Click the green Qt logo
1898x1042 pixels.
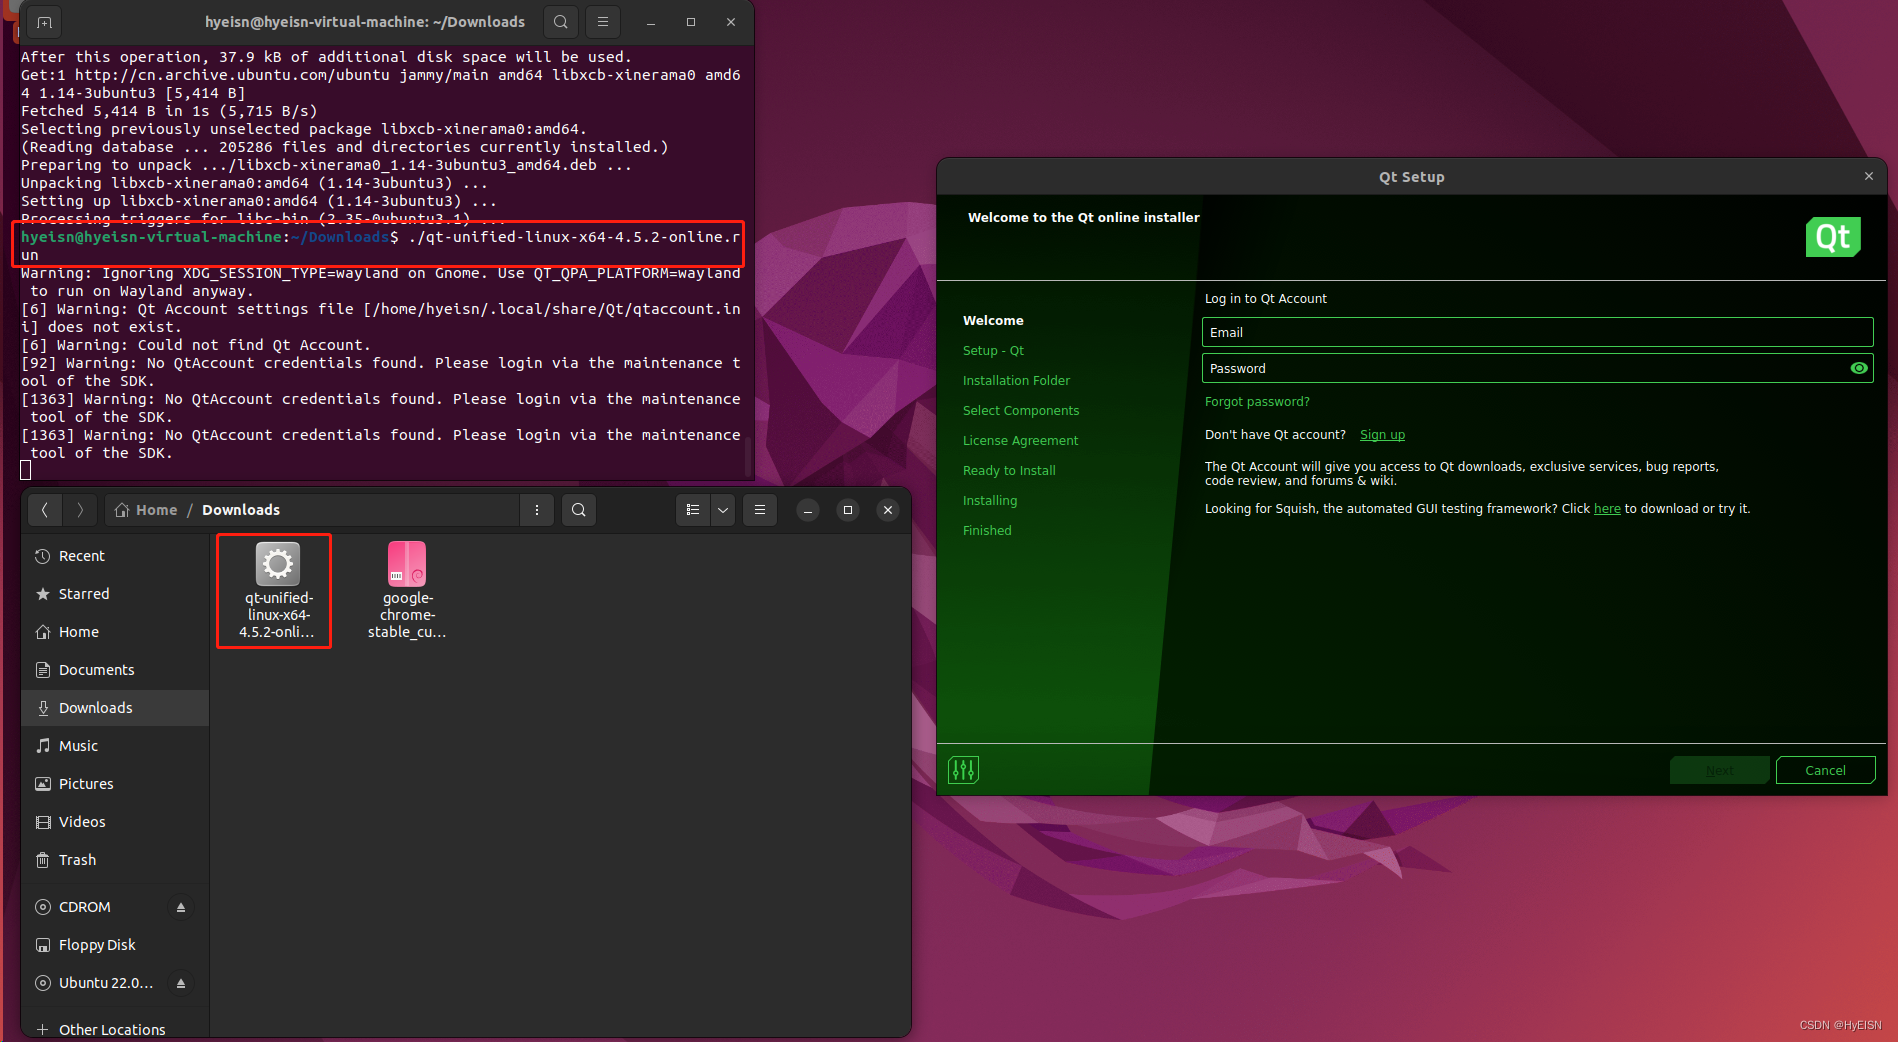1833,237
